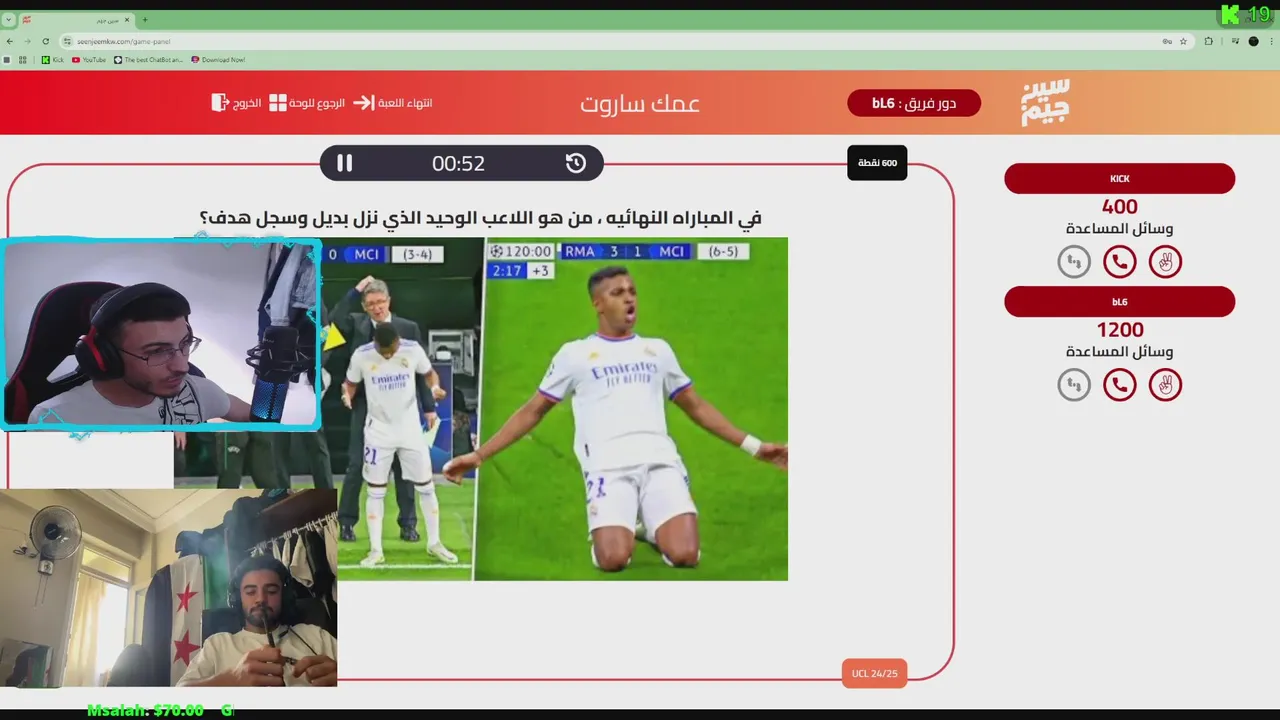1280x720 pixels.
Task: Open the media control icon in toolbar
Action: [x=1235, y=41]
